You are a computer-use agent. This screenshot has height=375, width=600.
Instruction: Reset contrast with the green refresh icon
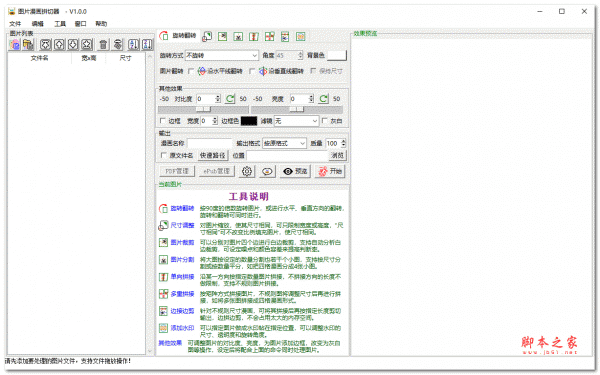pyautogui.click(x=230, y=99)
